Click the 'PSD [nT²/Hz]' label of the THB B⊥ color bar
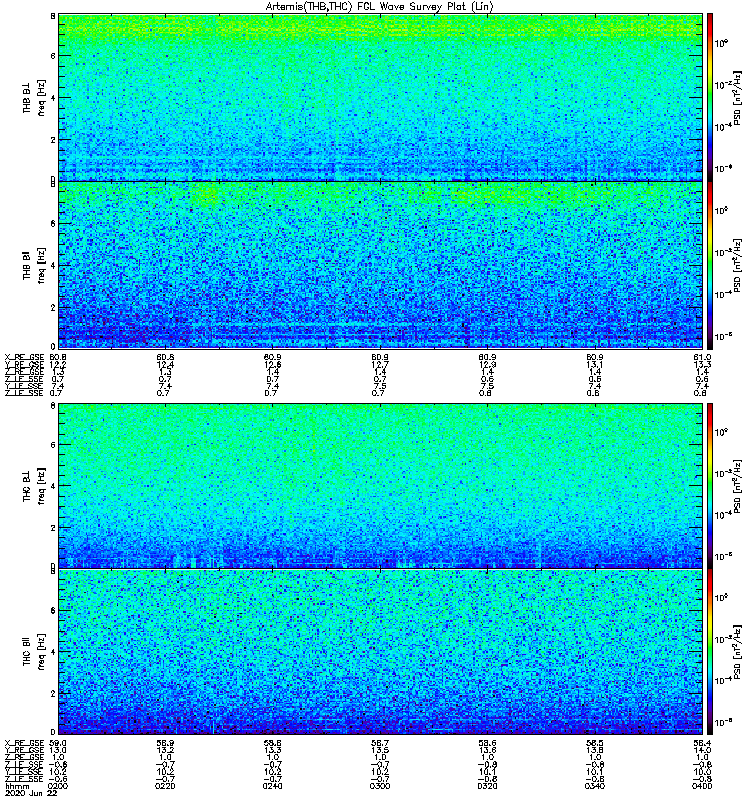The height and width of the screenshot is (800, 750). [x=737, y=97]
